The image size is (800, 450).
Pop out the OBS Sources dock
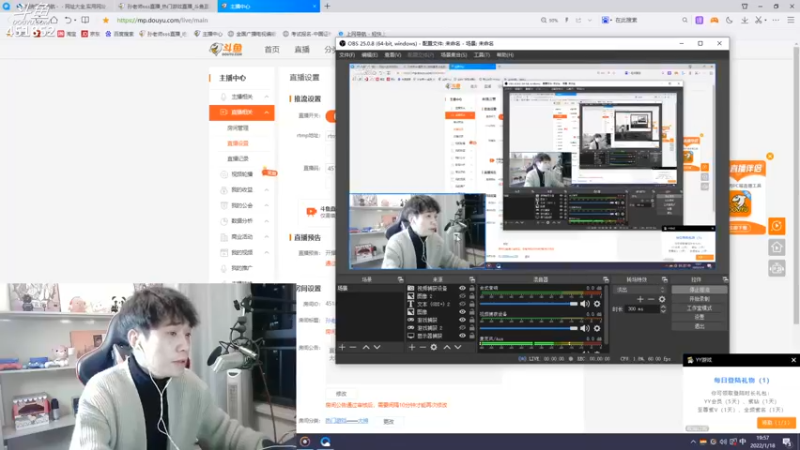[472, 280]
